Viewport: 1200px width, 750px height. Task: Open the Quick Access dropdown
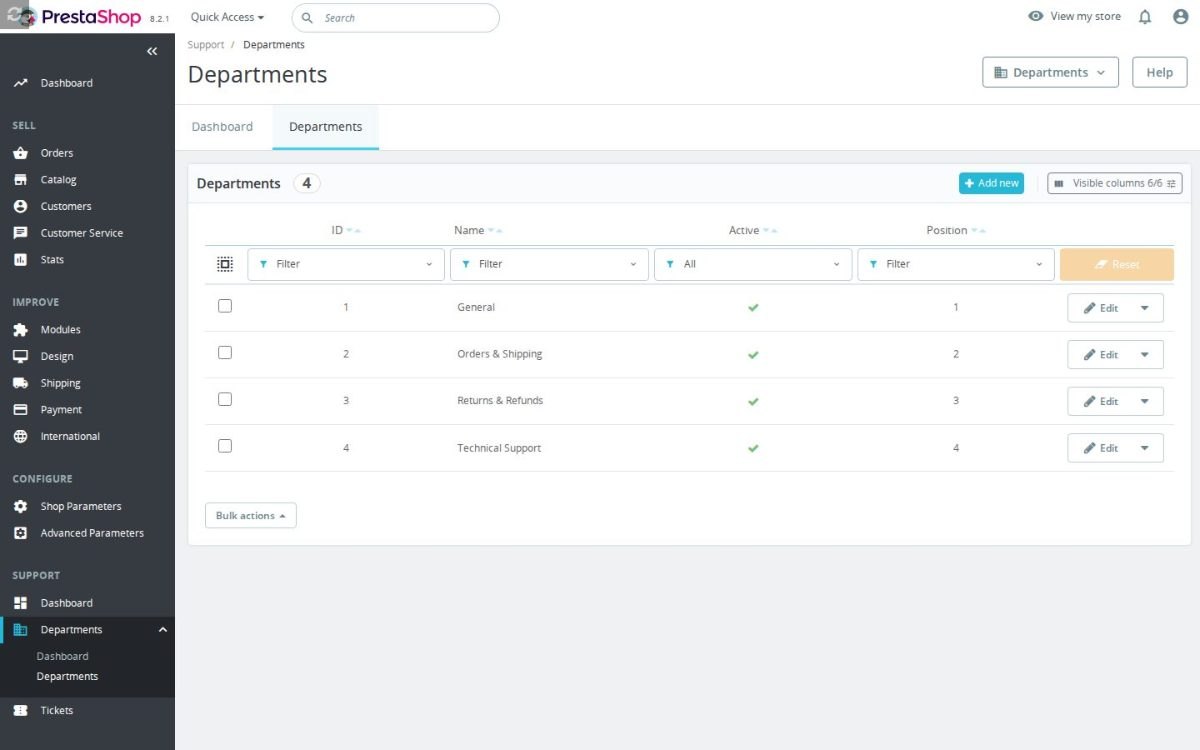coord(227,17)
